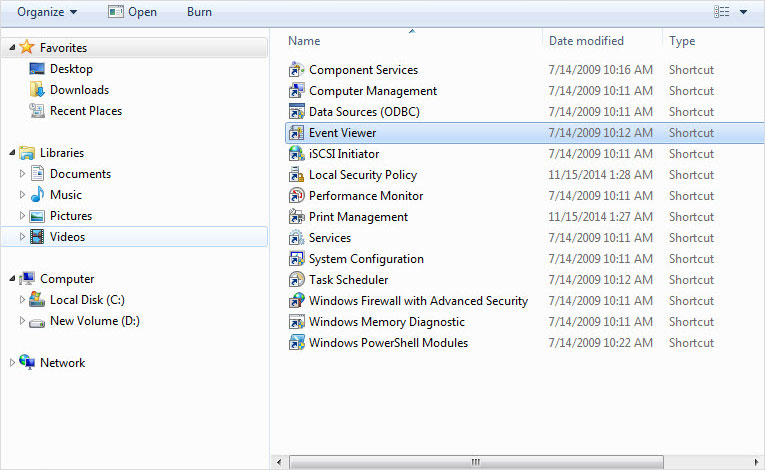Click the horizontal scrollbar right arrow
Image resolution: width=765 pixels, height=470 pixels.
click(x=756, y=462)
